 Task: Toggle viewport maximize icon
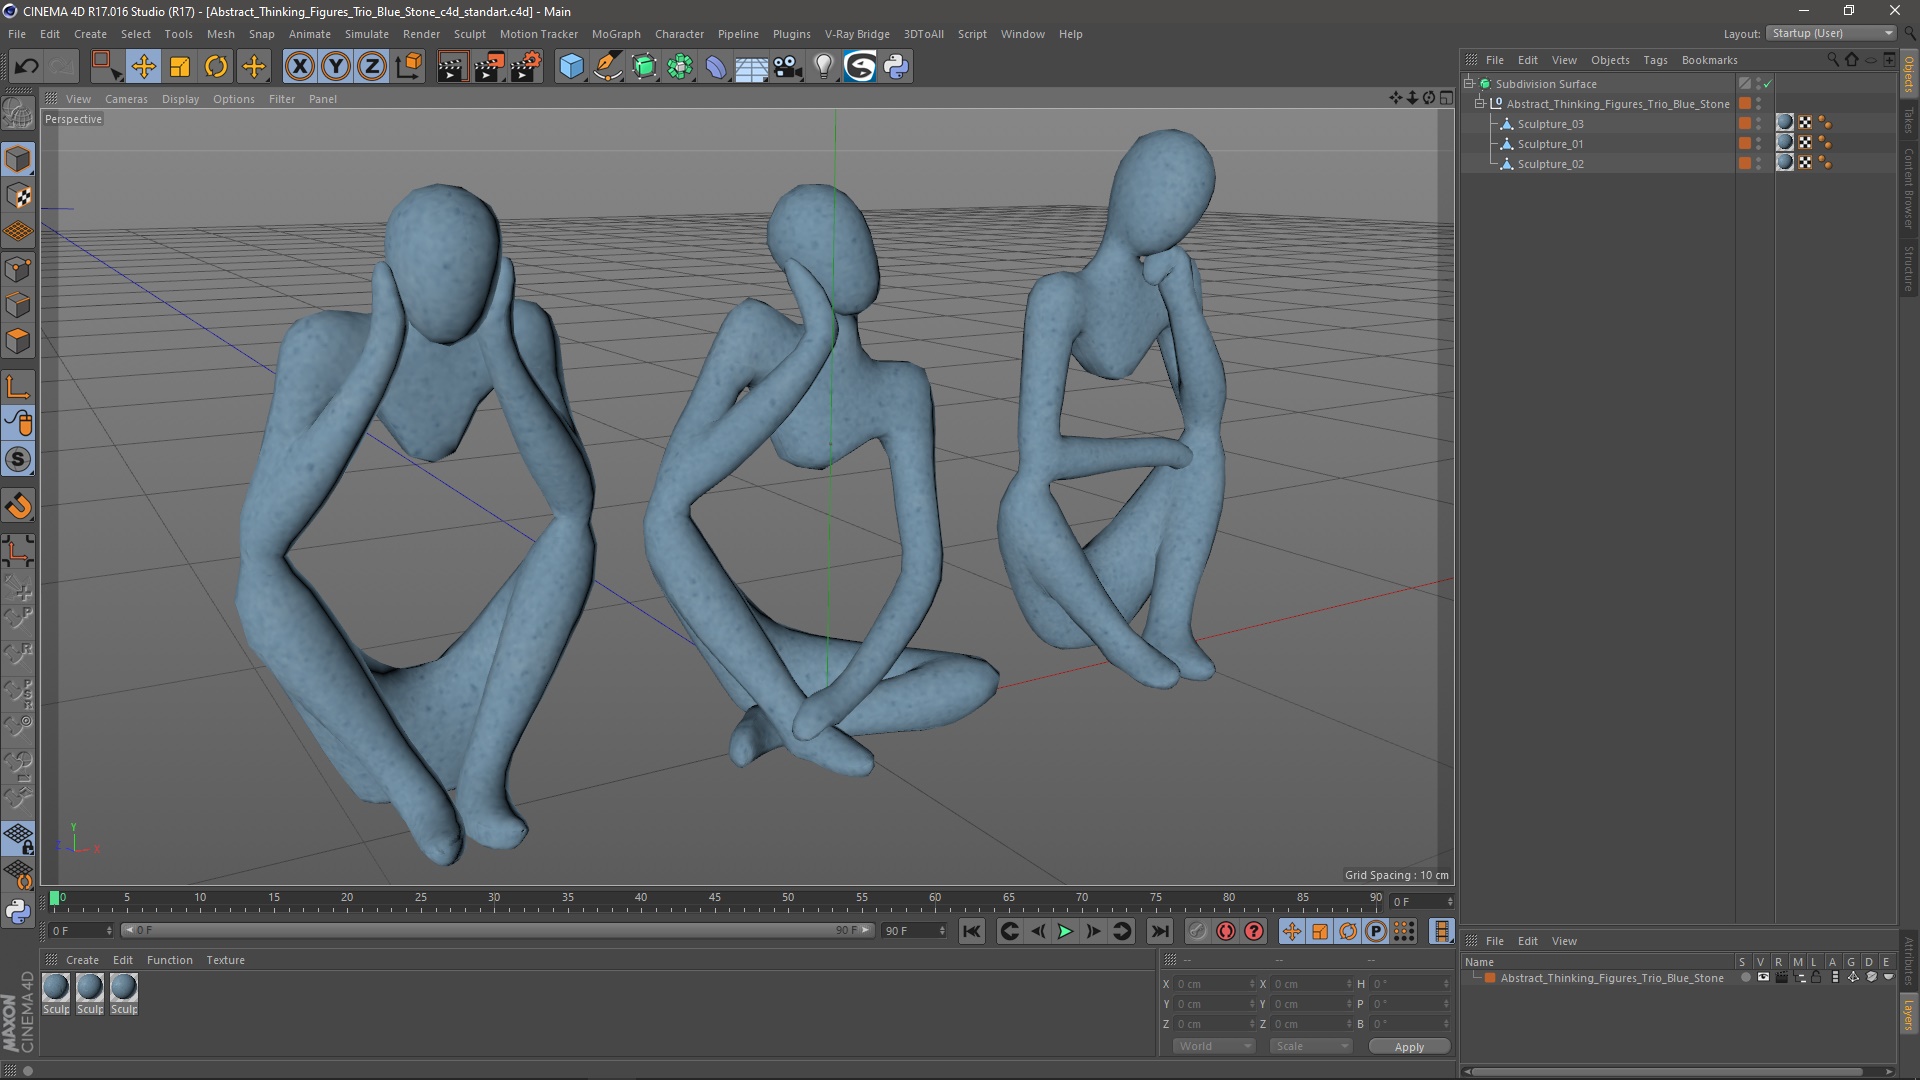click(x=1446, y=98)
